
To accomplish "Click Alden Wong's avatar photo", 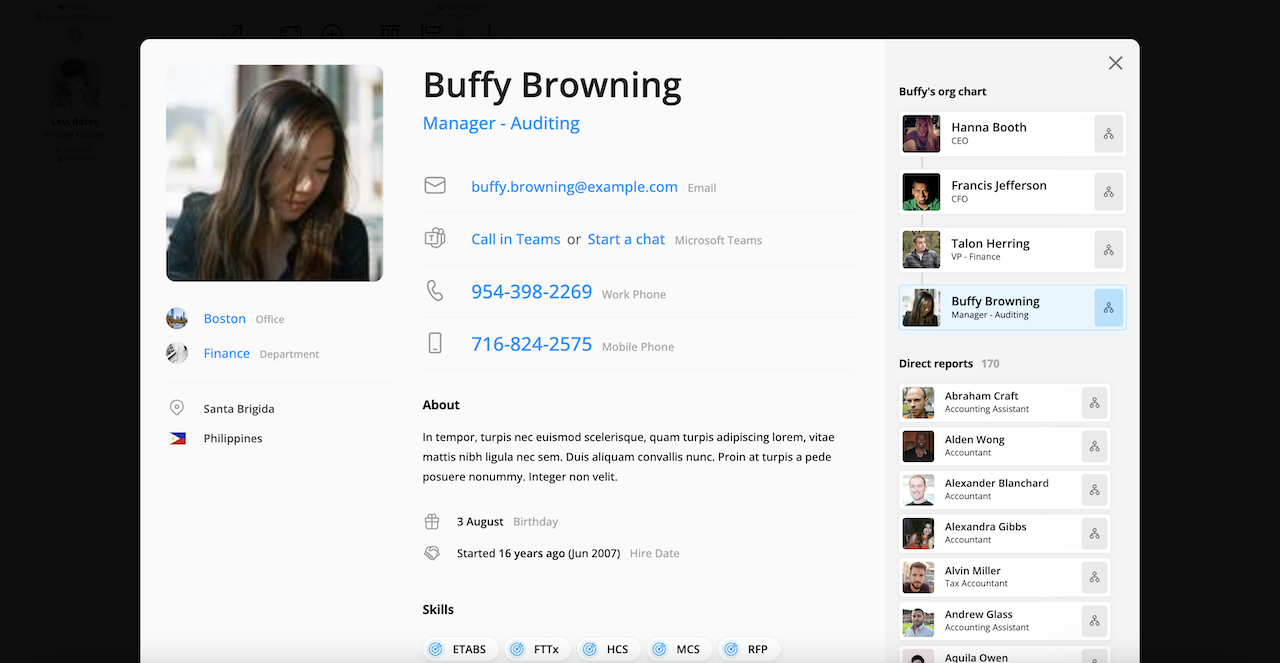I will pos(918,446).
